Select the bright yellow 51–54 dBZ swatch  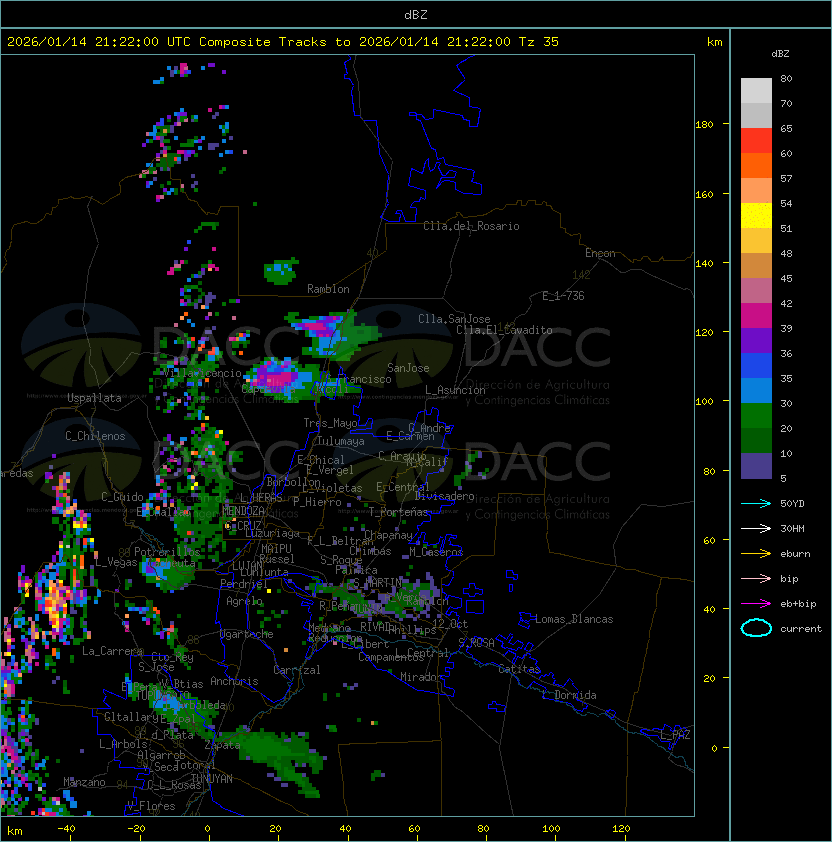[756, 216]
